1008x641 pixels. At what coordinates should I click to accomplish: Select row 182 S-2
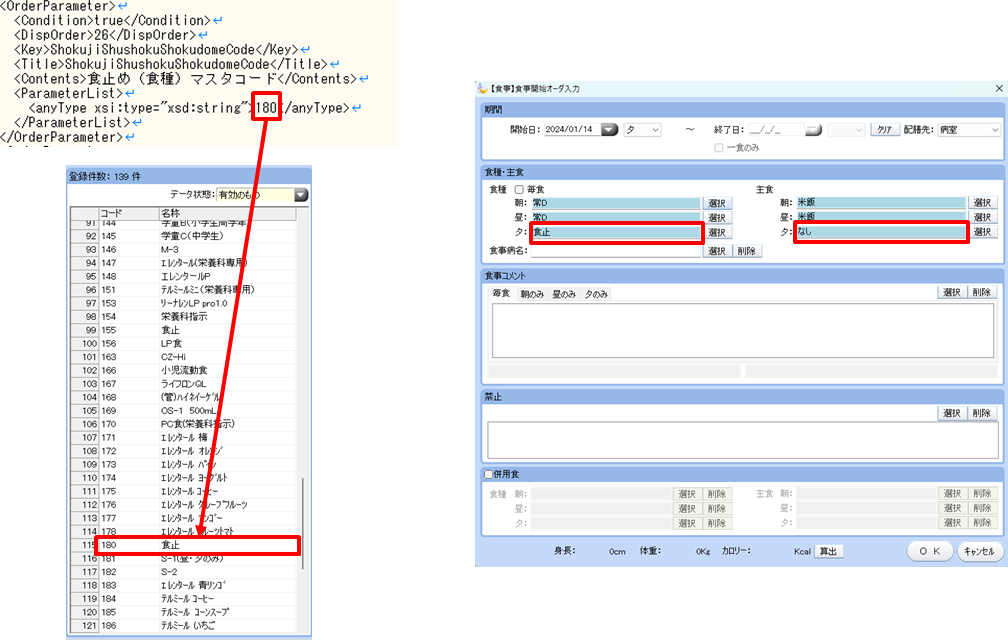(x=183, y=572)
